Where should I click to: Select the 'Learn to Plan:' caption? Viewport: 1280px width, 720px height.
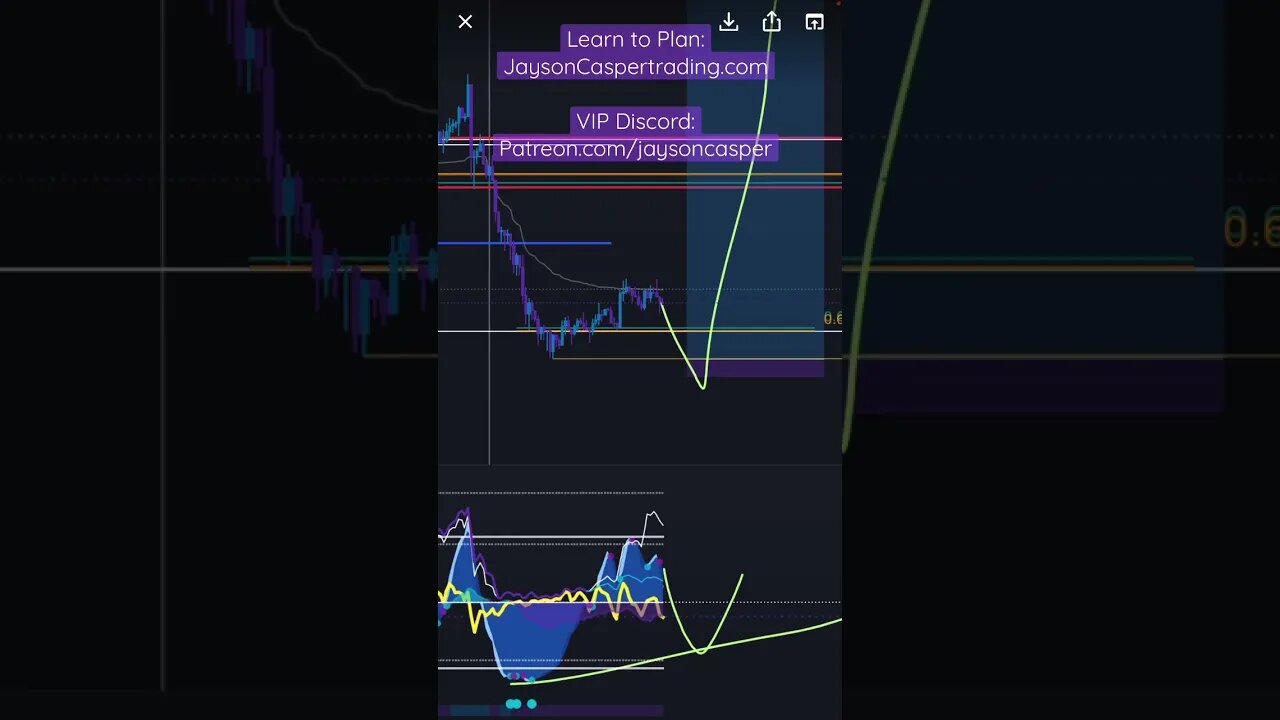[x=636, y=39]
